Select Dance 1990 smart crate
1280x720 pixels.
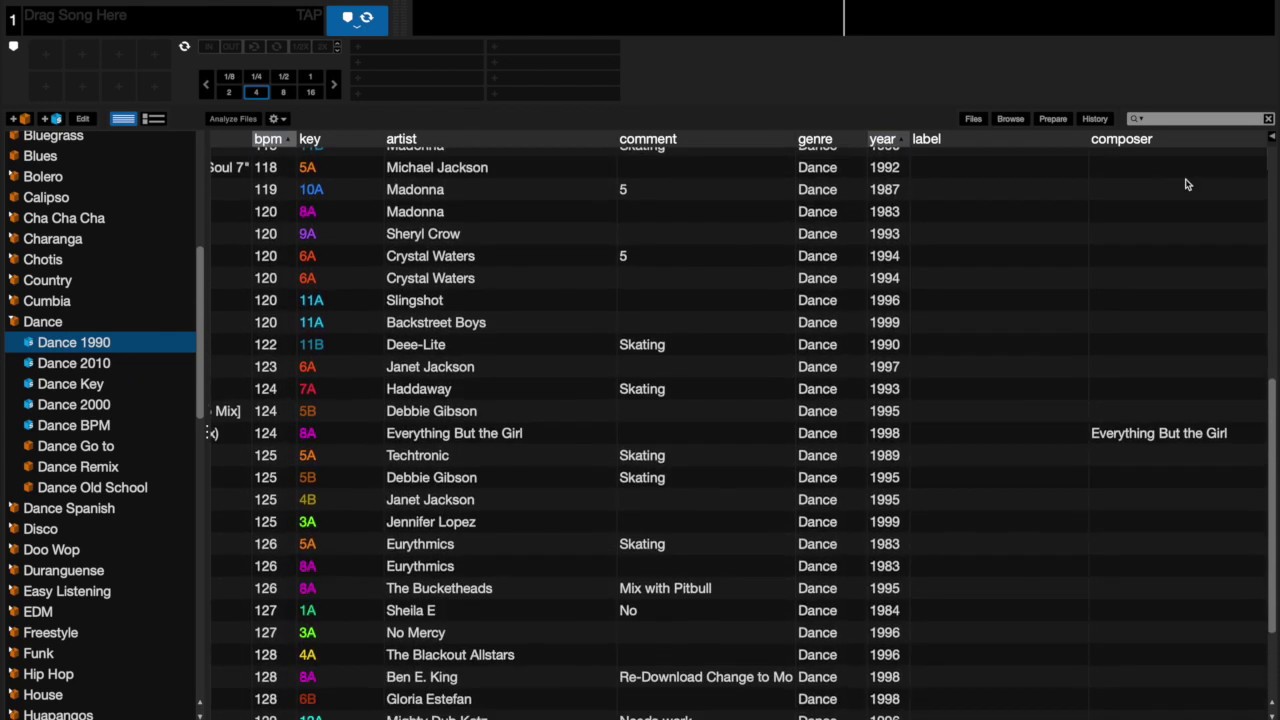100,342
